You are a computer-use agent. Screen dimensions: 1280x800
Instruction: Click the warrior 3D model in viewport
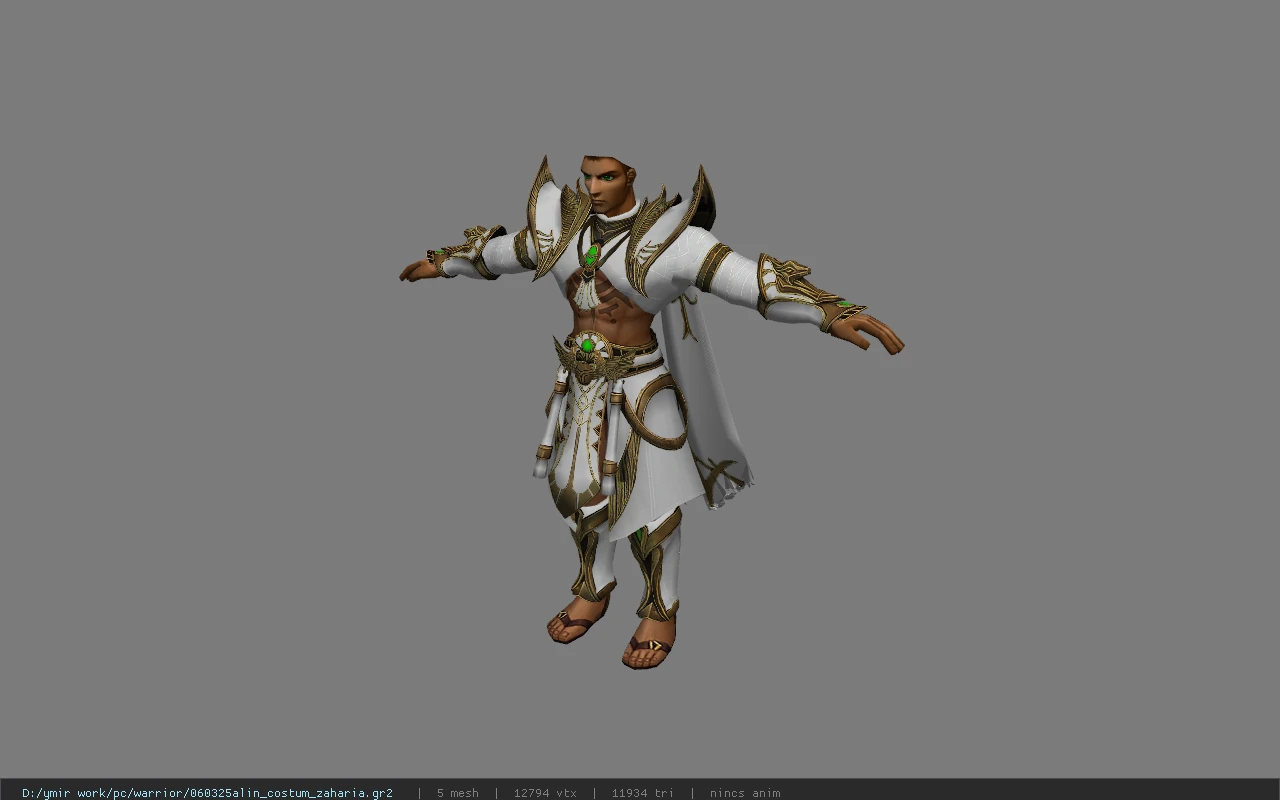point(650,410)
